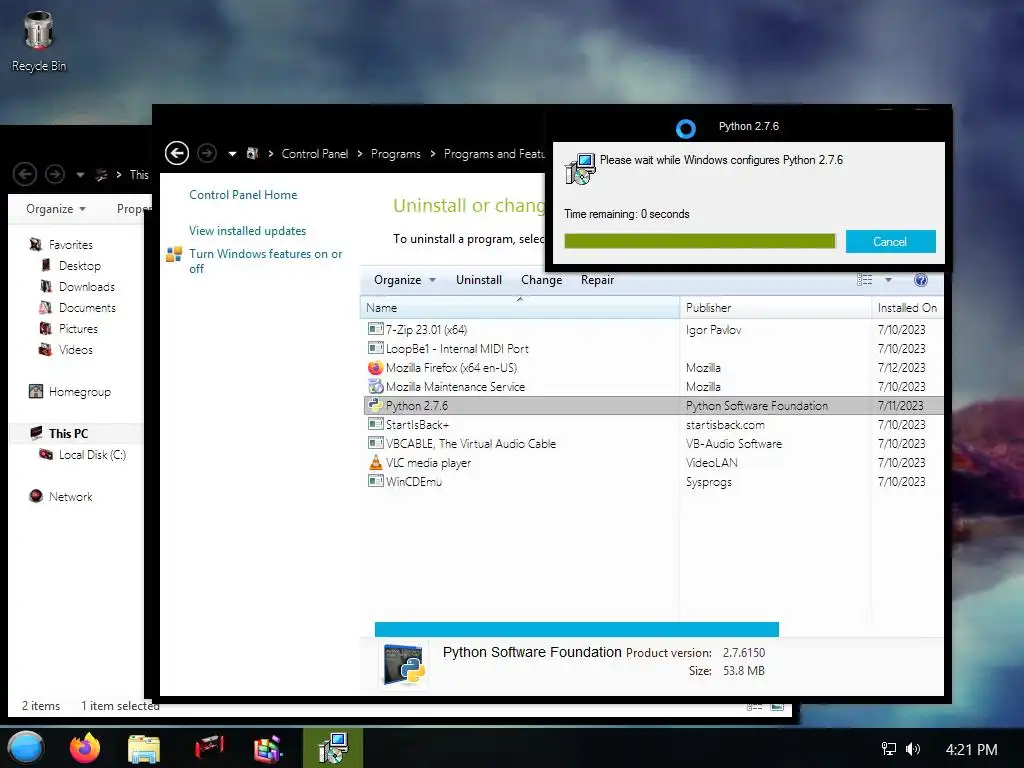Click the help question mark icon
This screenshot has height=768, width=1024.
(921, 280)
